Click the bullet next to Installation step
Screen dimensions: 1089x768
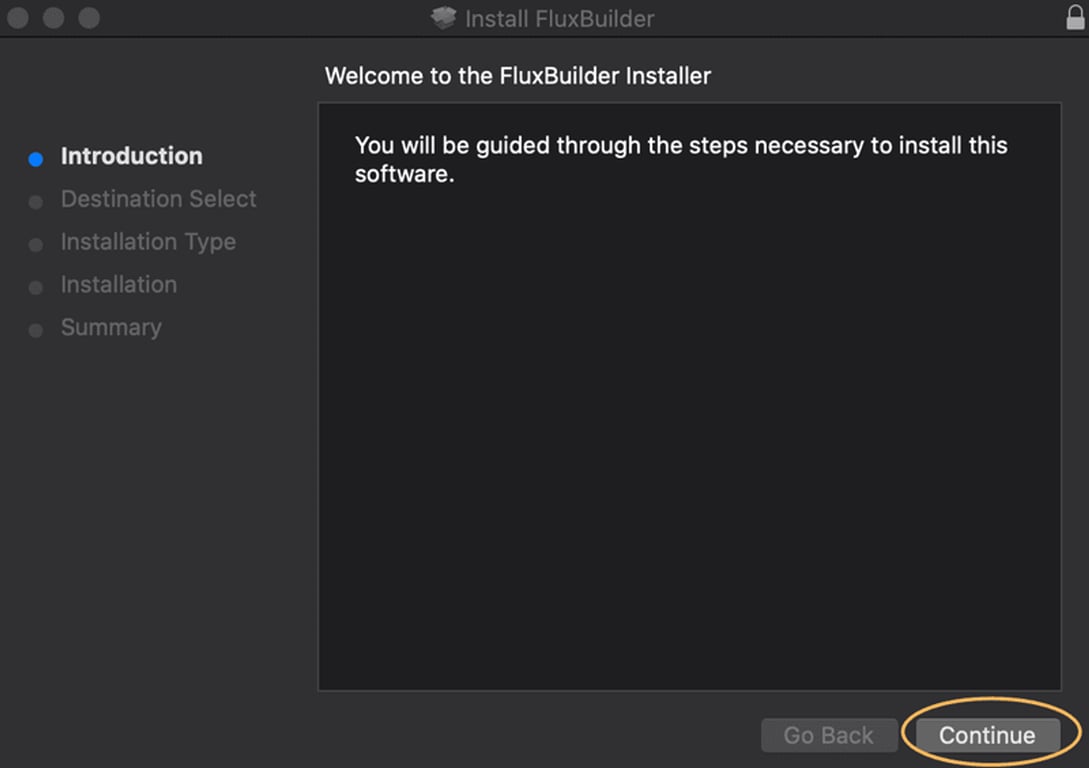pos(36,288)
